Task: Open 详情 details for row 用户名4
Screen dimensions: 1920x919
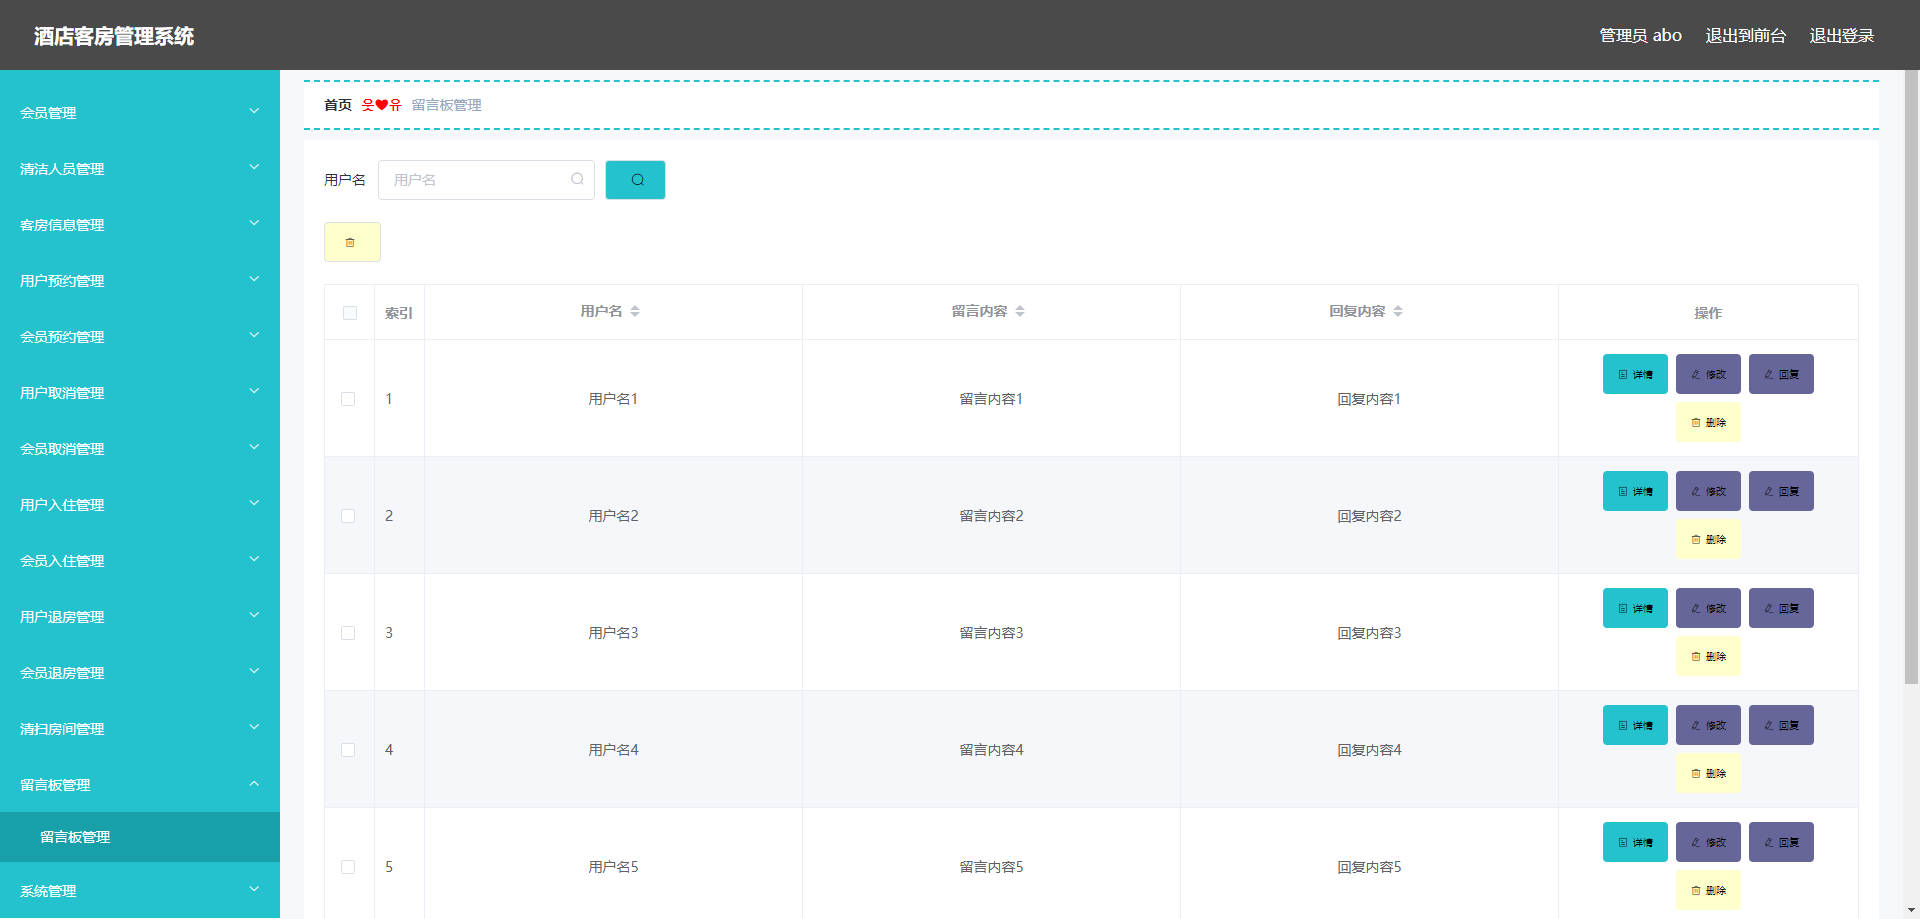Action: point(1635,725)
